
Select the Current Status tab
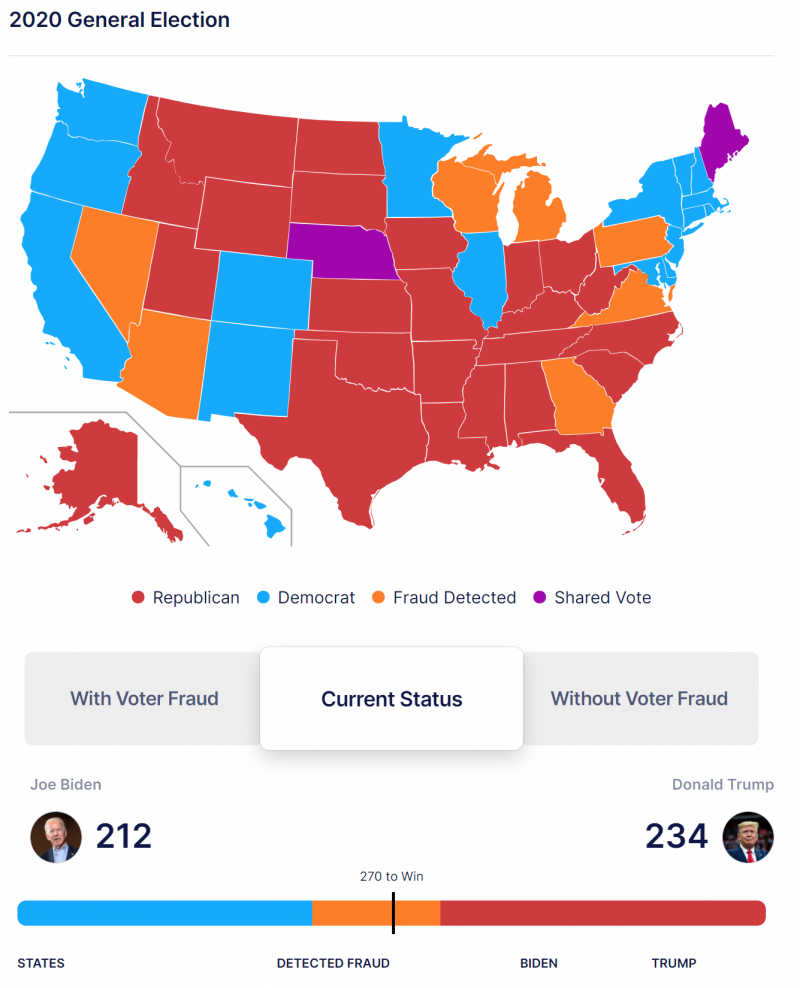(x=392, y=699)
